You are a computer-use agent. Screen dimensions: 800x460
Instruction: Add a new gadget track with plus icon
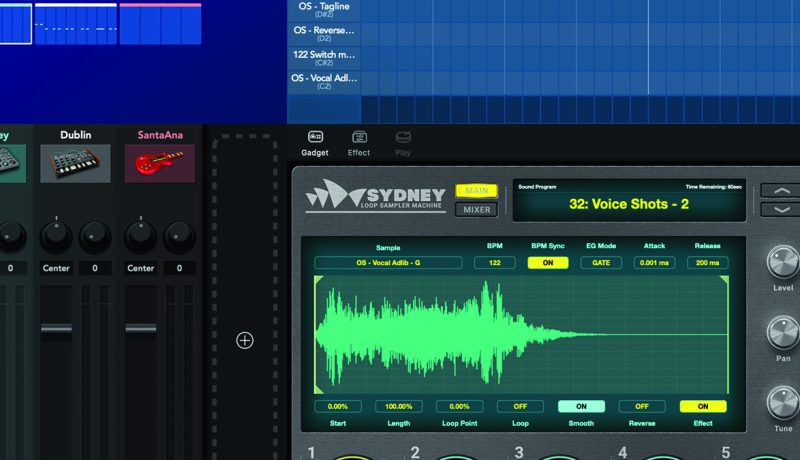click(245, 340)
